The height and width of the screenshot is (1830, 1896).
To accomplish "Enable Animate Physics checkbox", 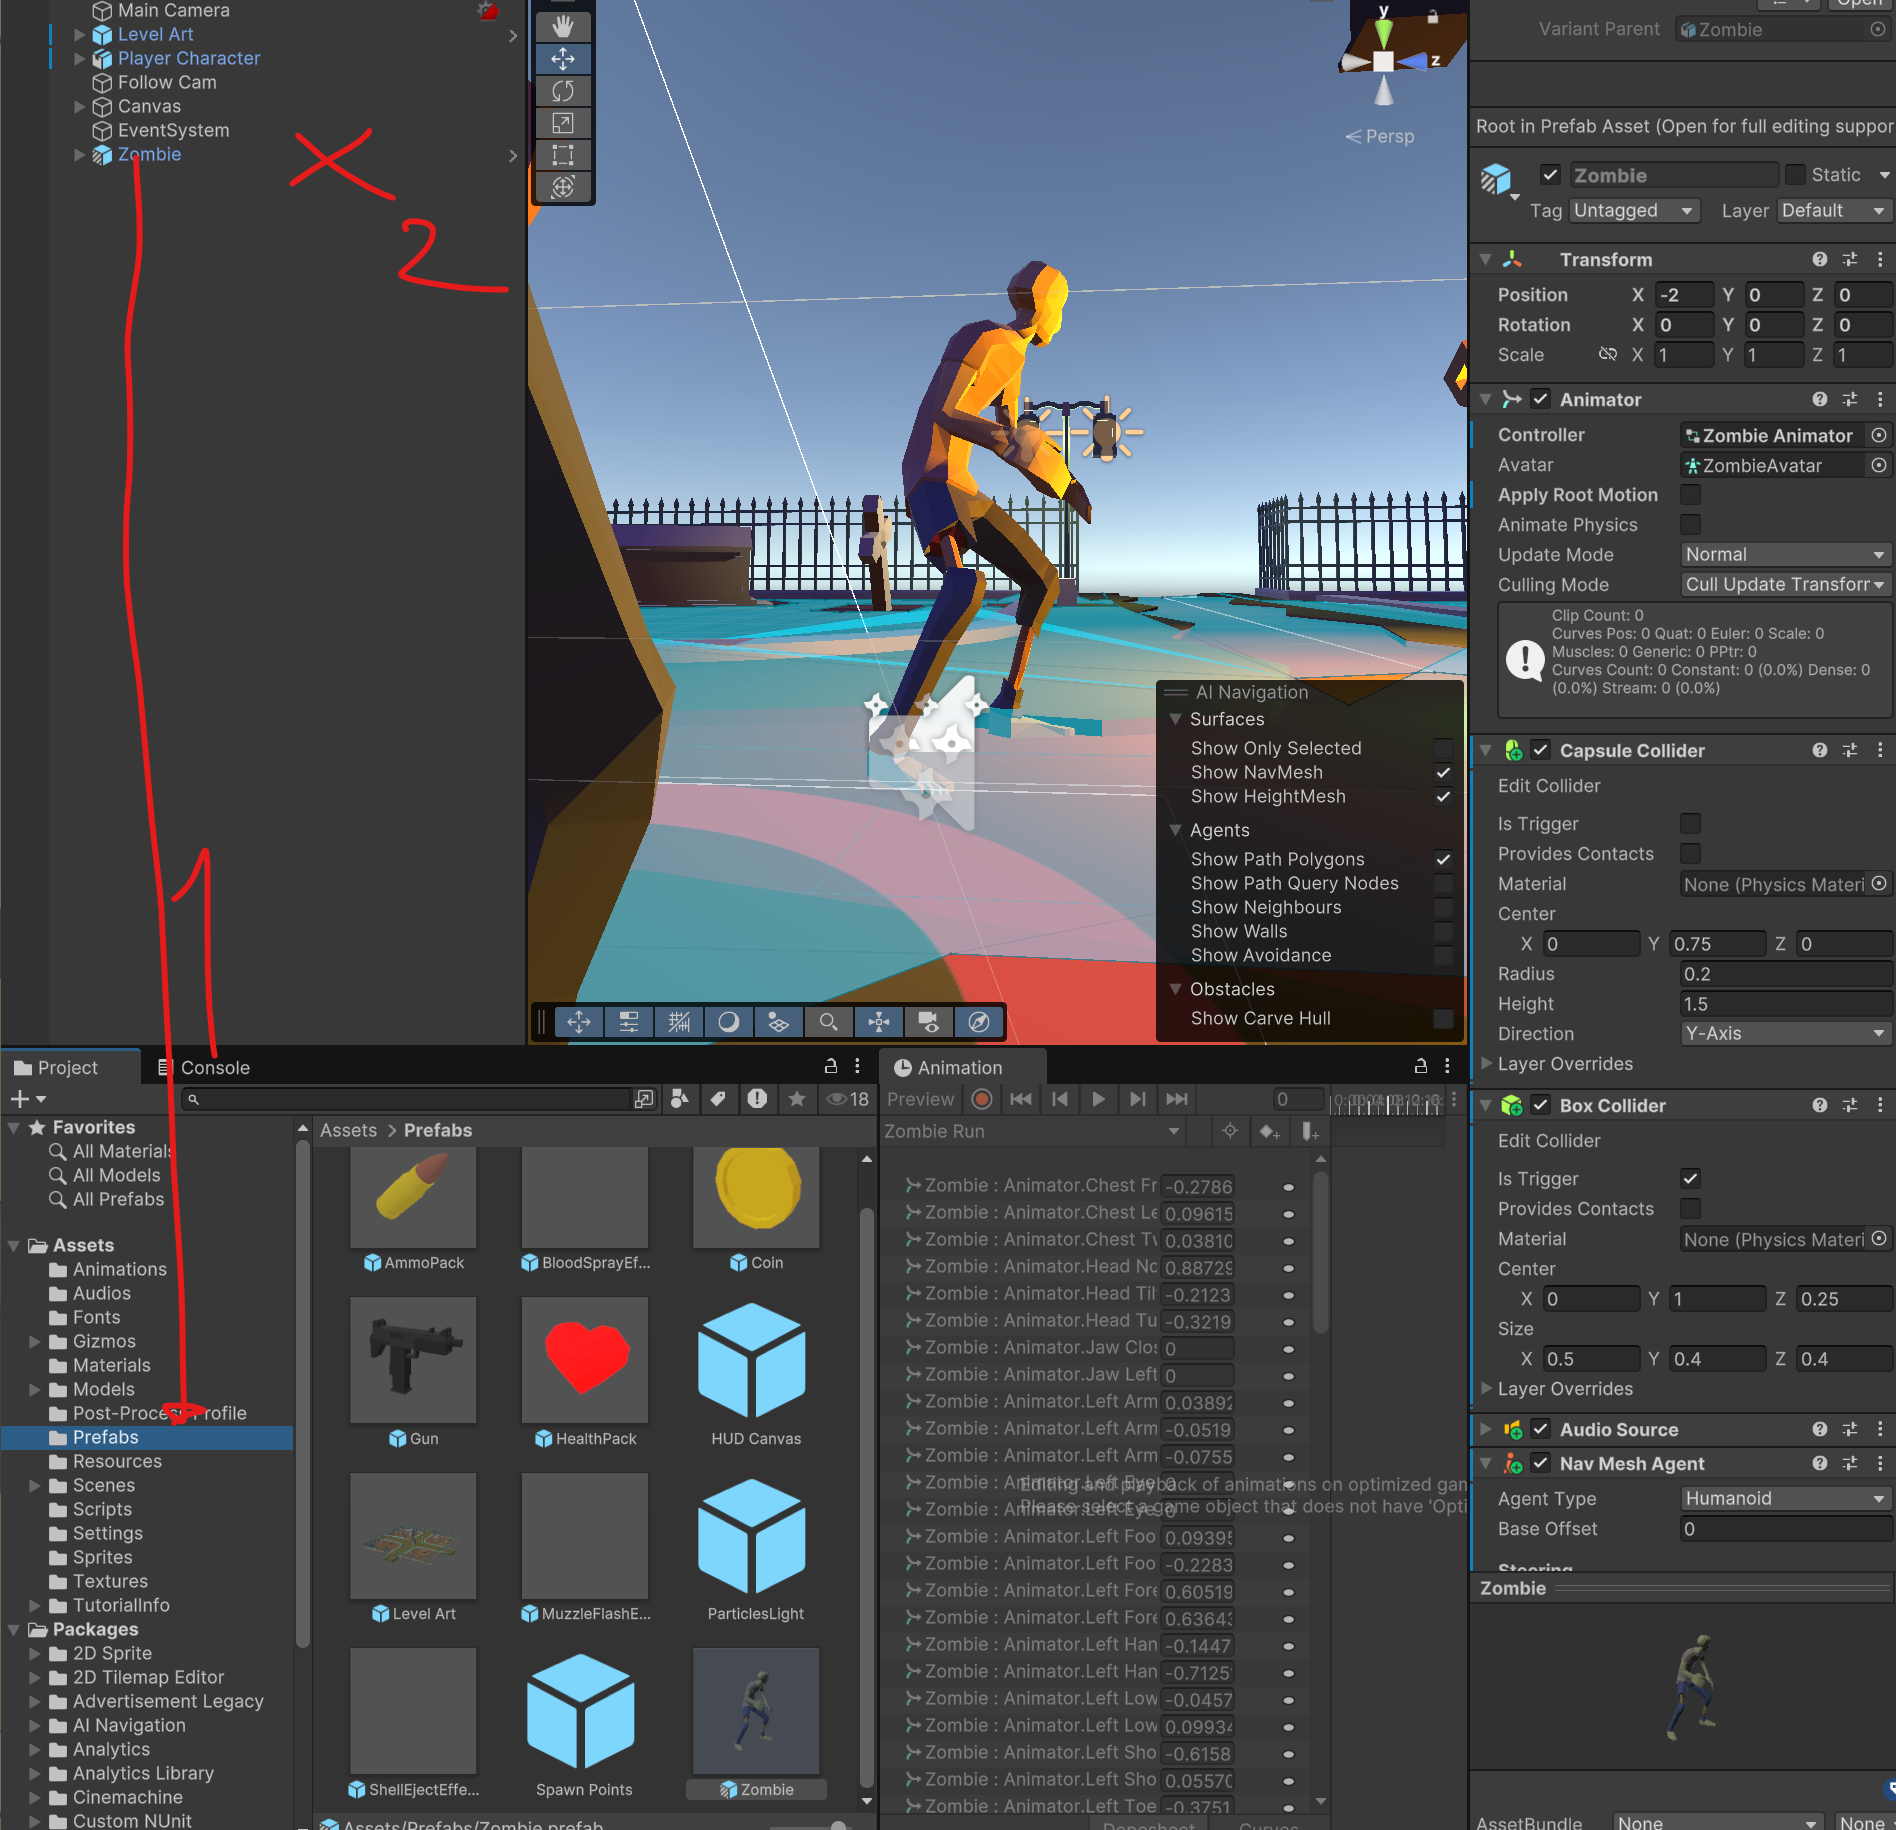I will pyautogui.click(x=1690, y=525).
